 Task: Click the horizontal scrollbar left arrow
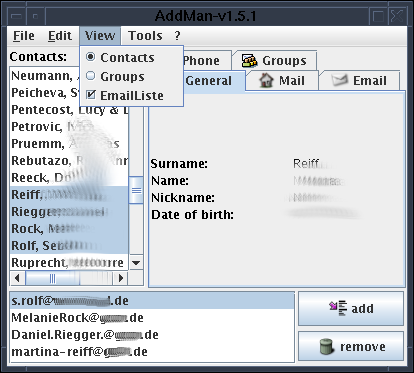[x=17, y=278]
